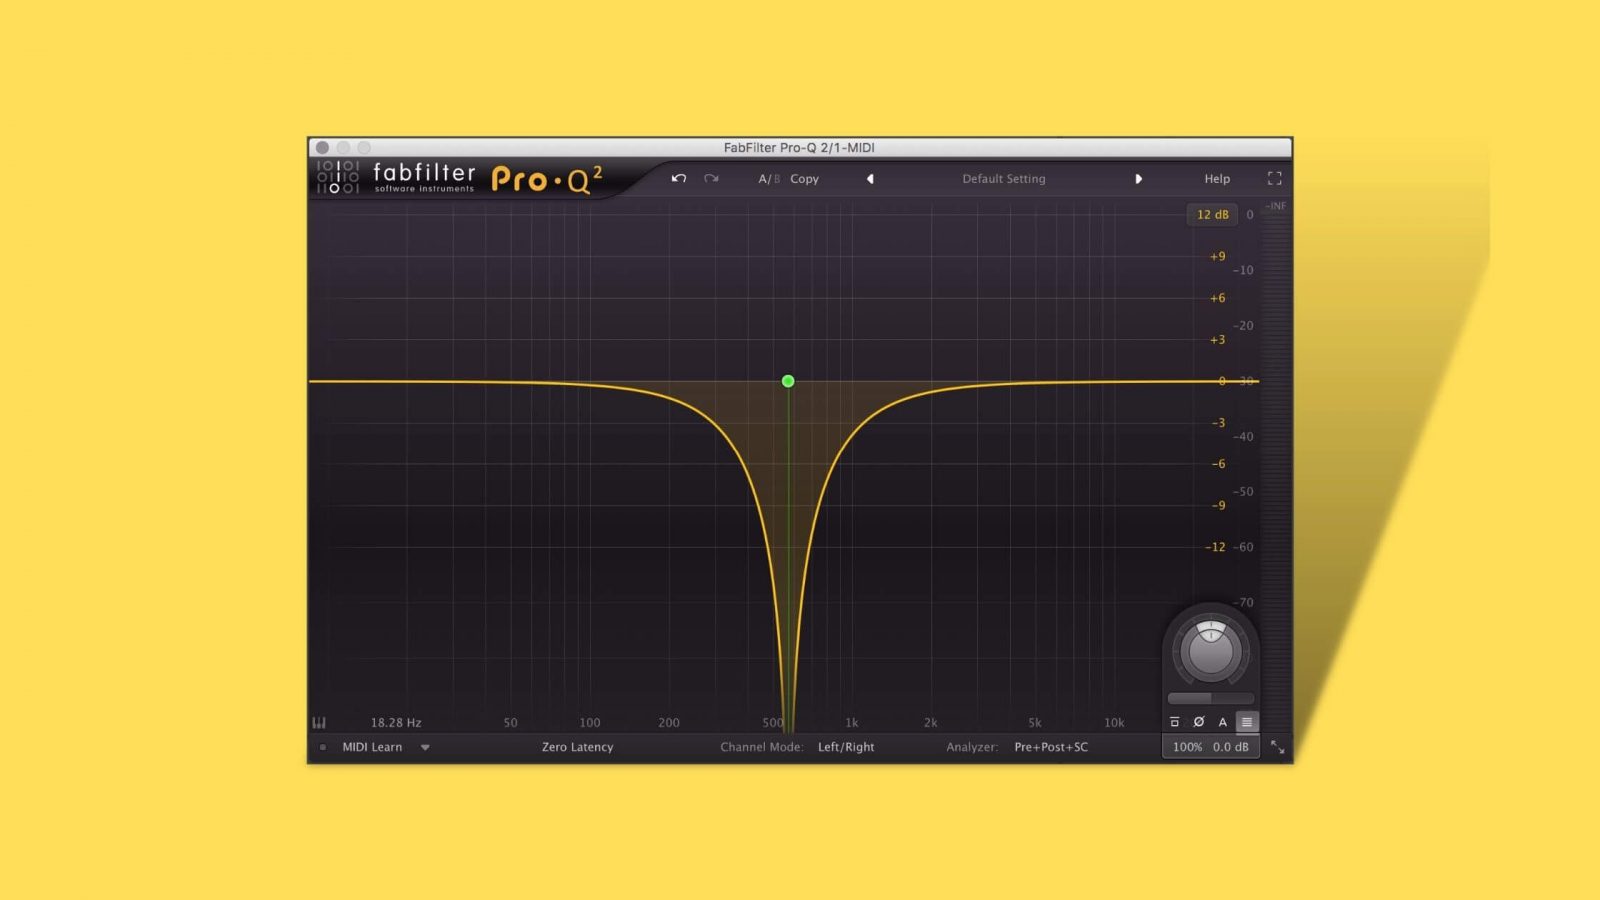
Task: Click the Copy button
Action: [804, 179]
